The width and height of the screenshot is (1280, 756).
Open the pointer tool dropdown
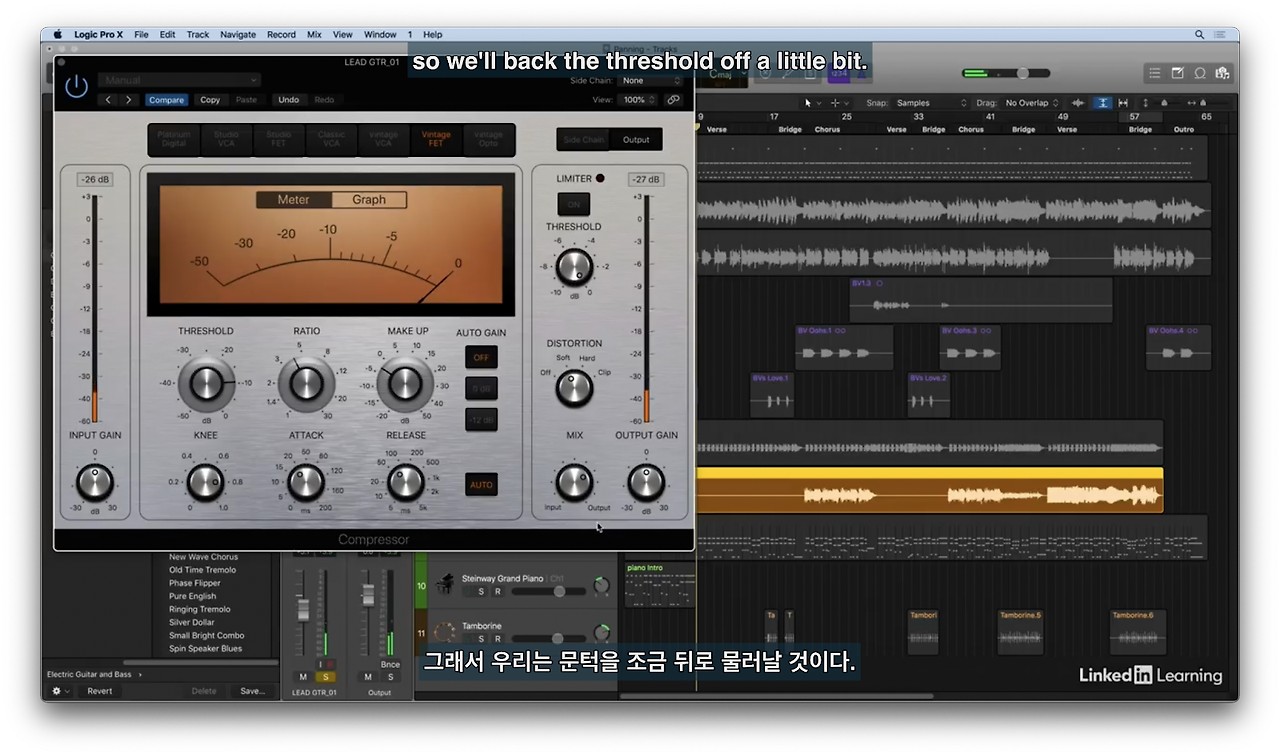[812, 103]
